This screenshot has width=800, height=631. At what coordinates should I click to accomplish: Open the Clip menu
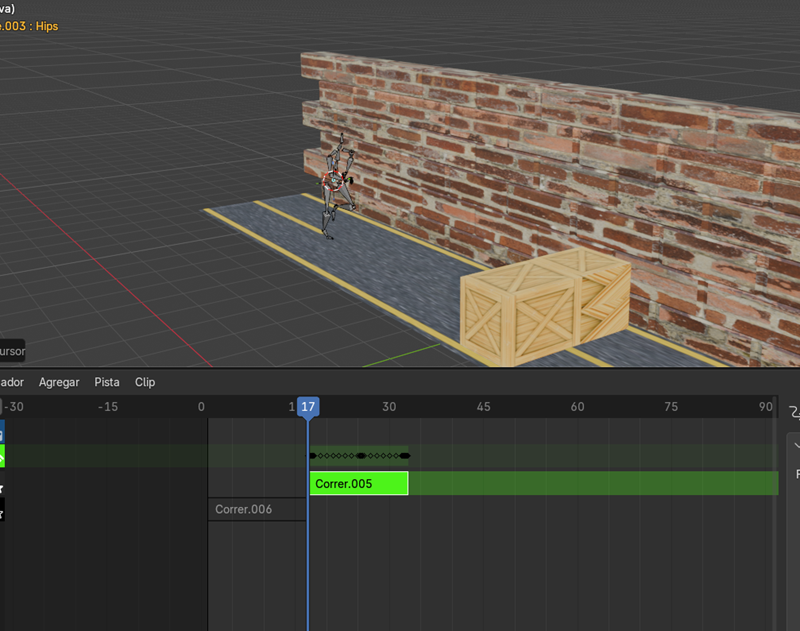point(144,382)
